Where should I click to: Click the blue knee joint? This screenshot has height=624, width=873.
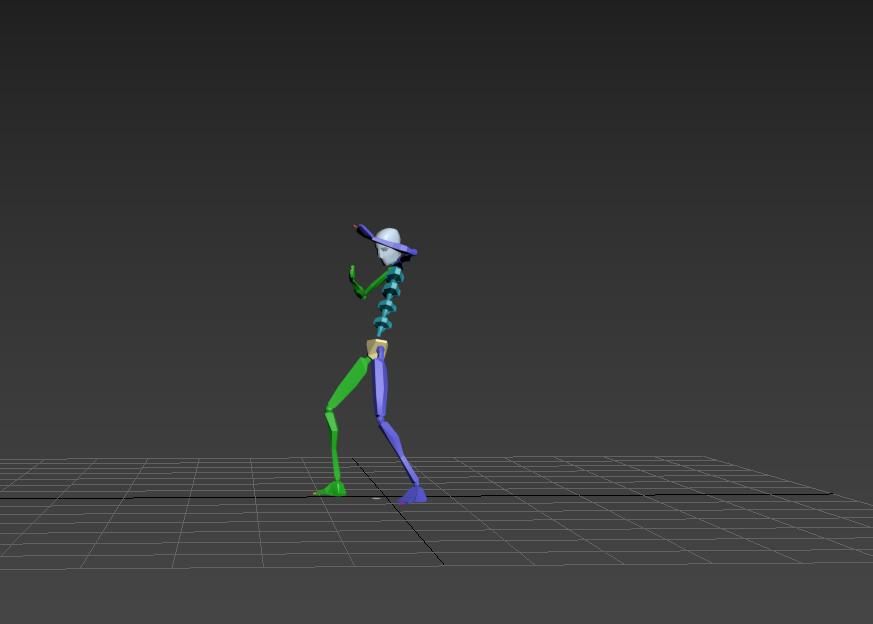[x=381, y=419]
